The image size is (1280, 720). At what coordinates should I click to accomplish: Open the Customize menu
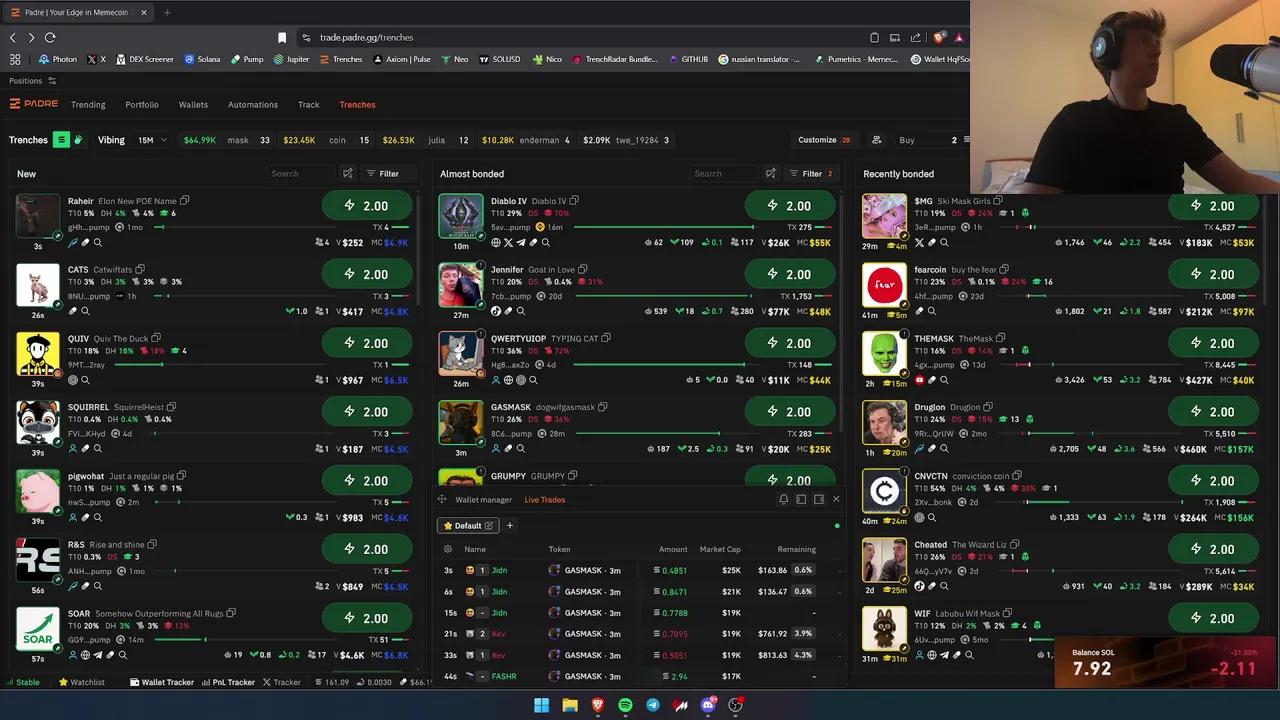coord(824,140)
